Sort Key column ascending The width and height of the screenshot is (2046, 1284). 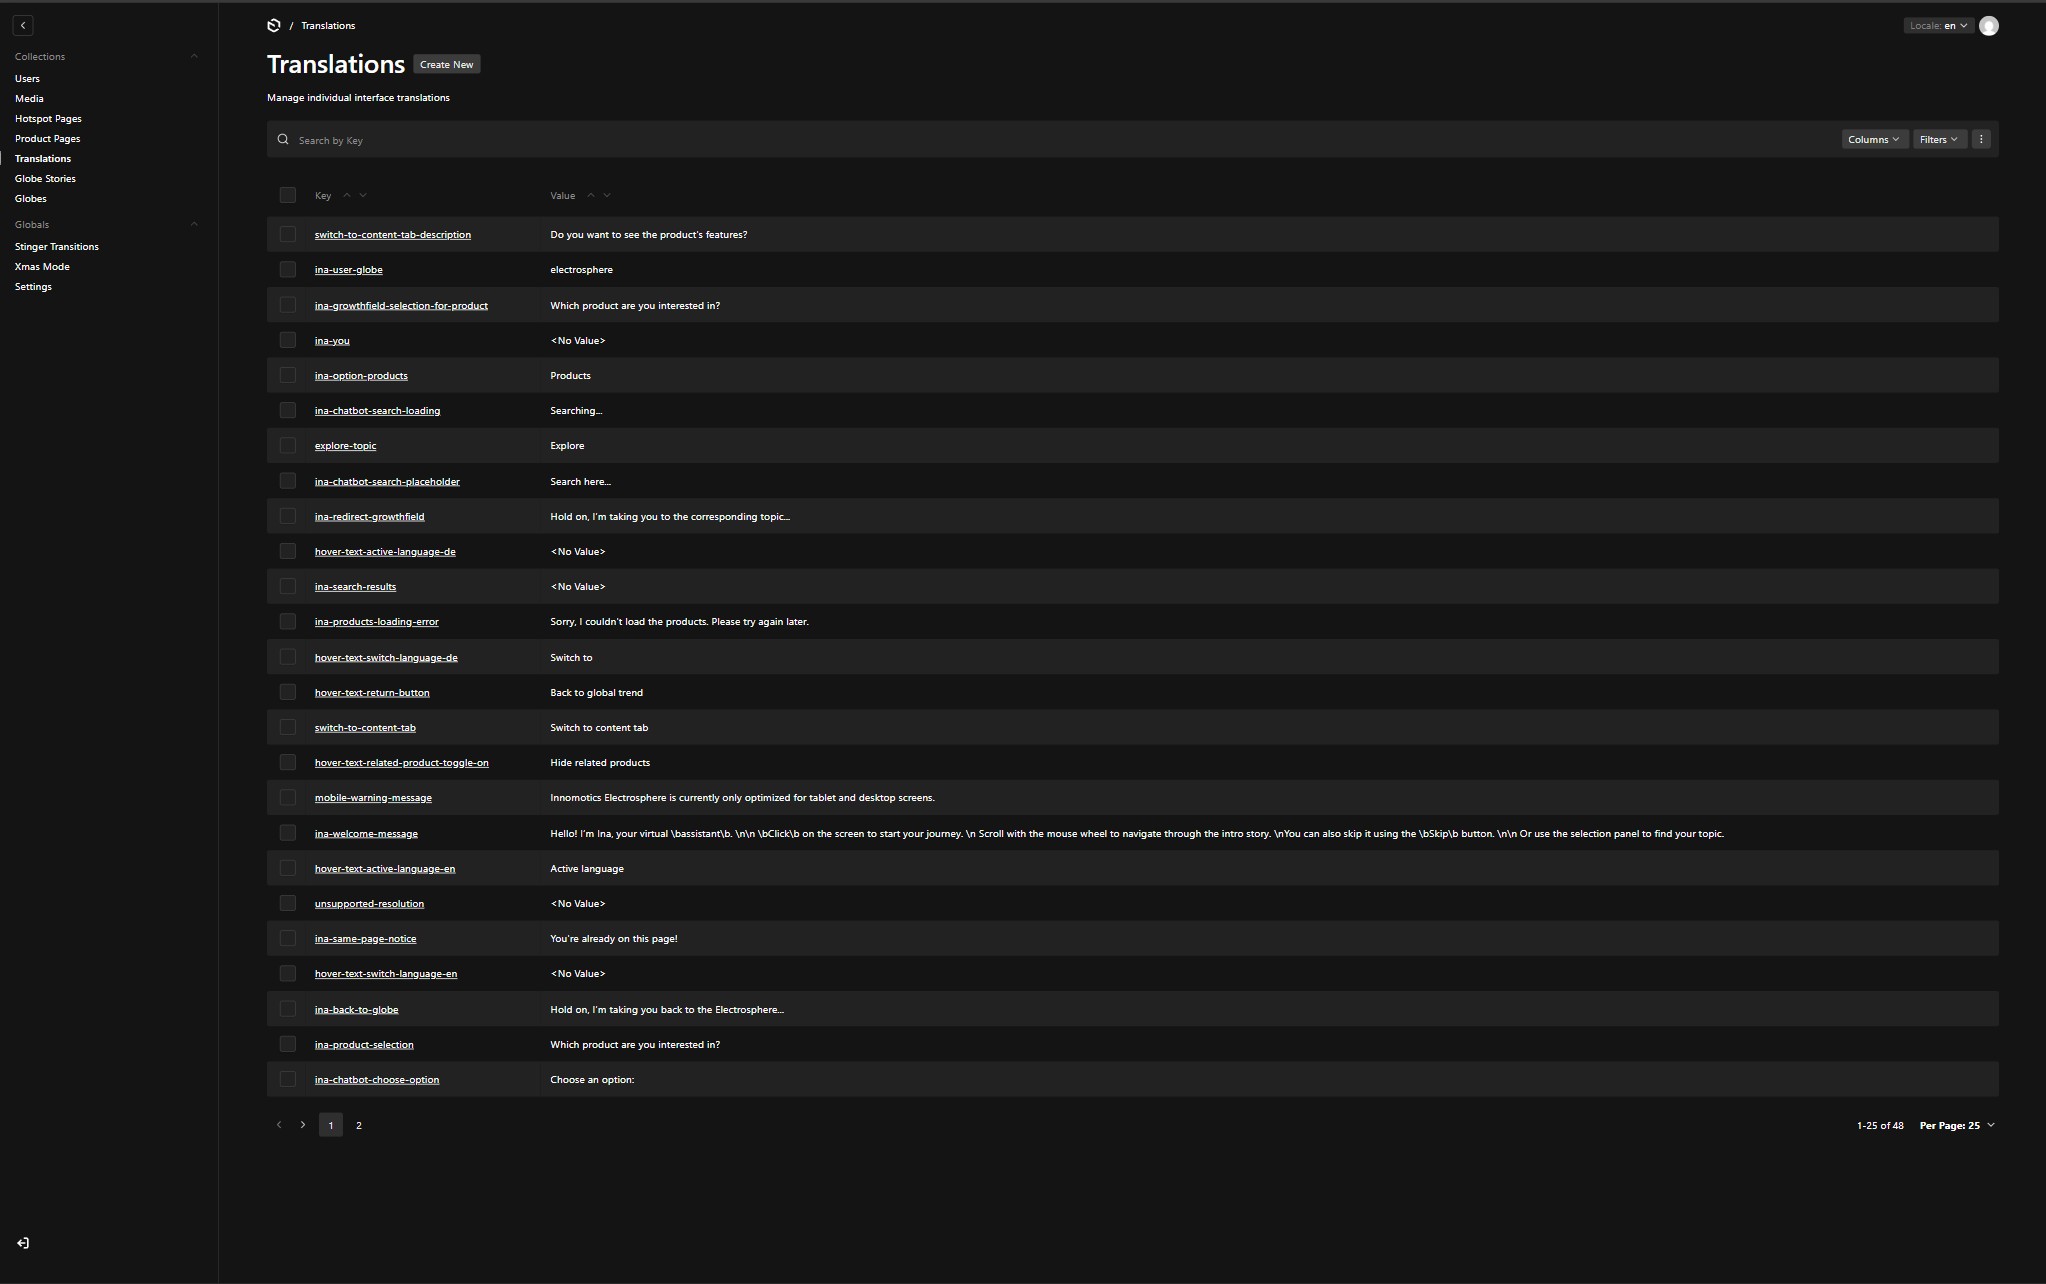347,195
